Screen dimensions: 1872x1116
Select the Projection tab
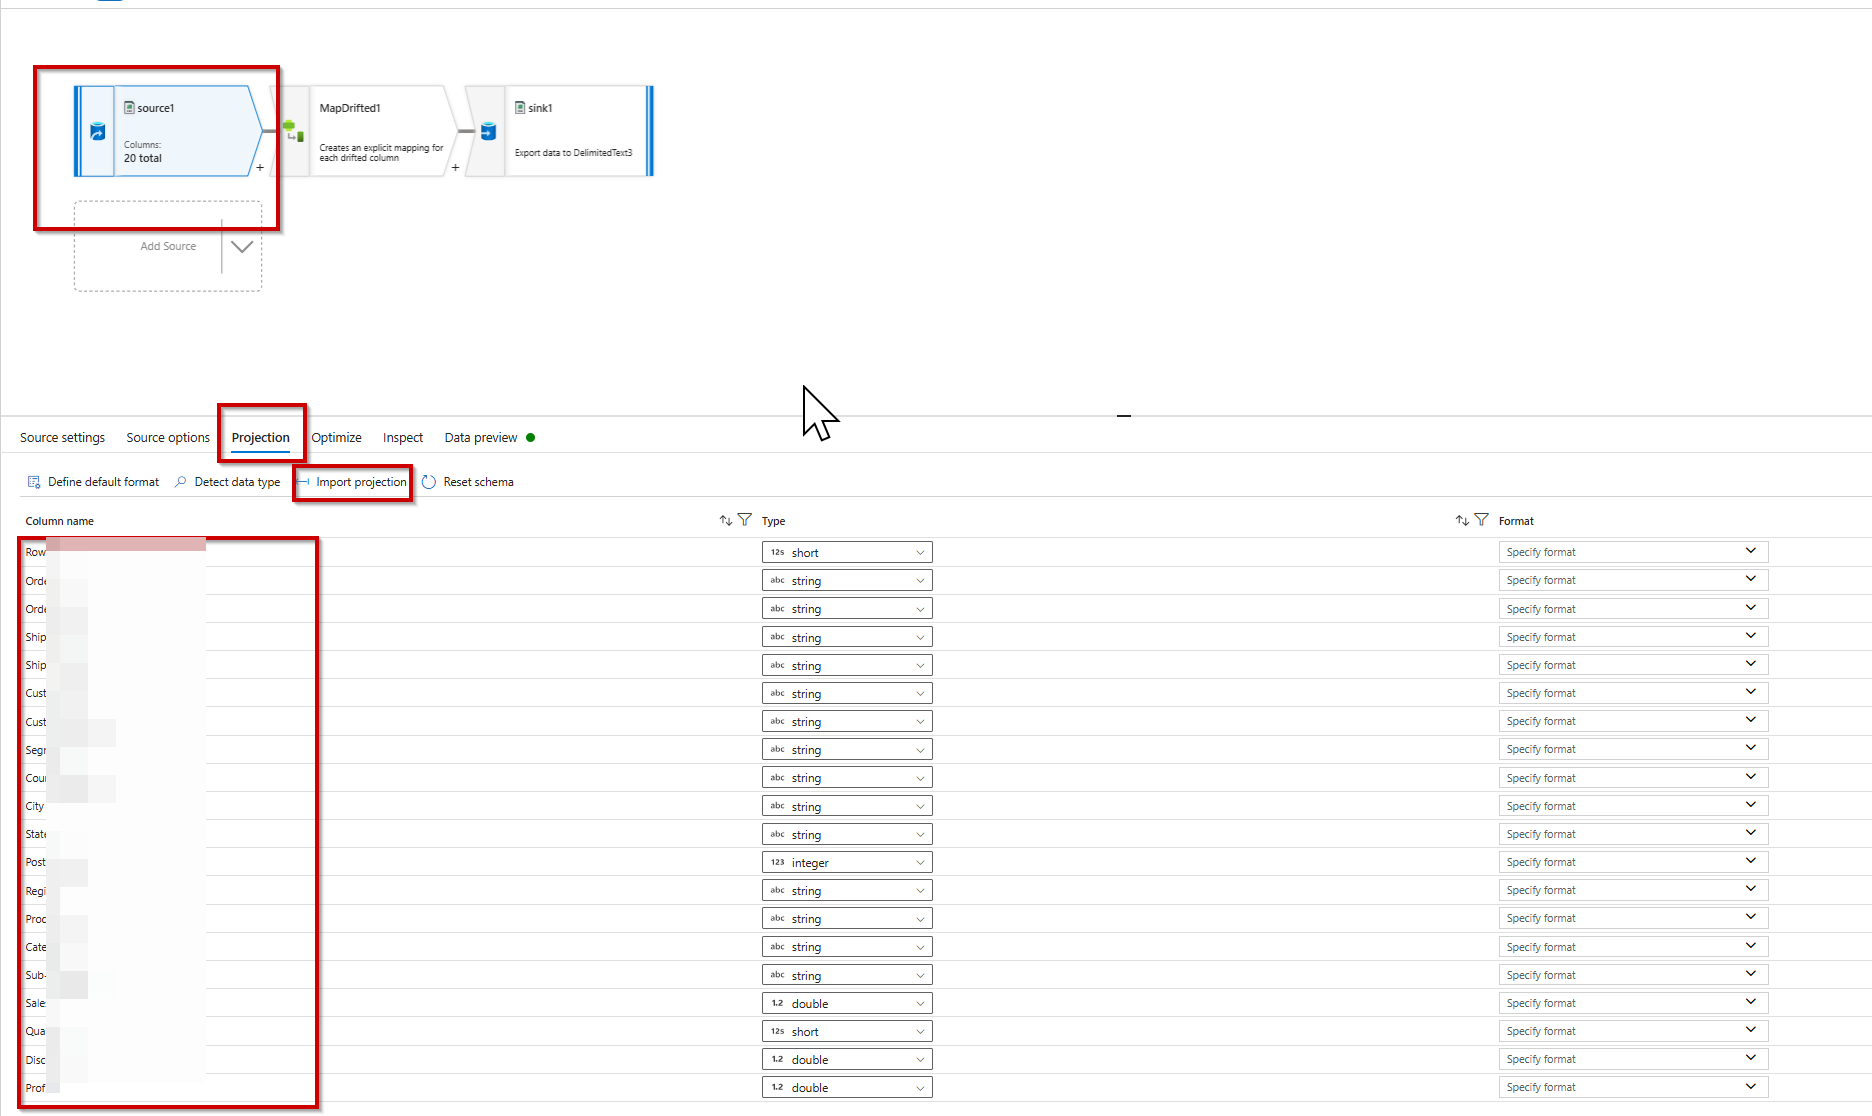coord(261,438)
